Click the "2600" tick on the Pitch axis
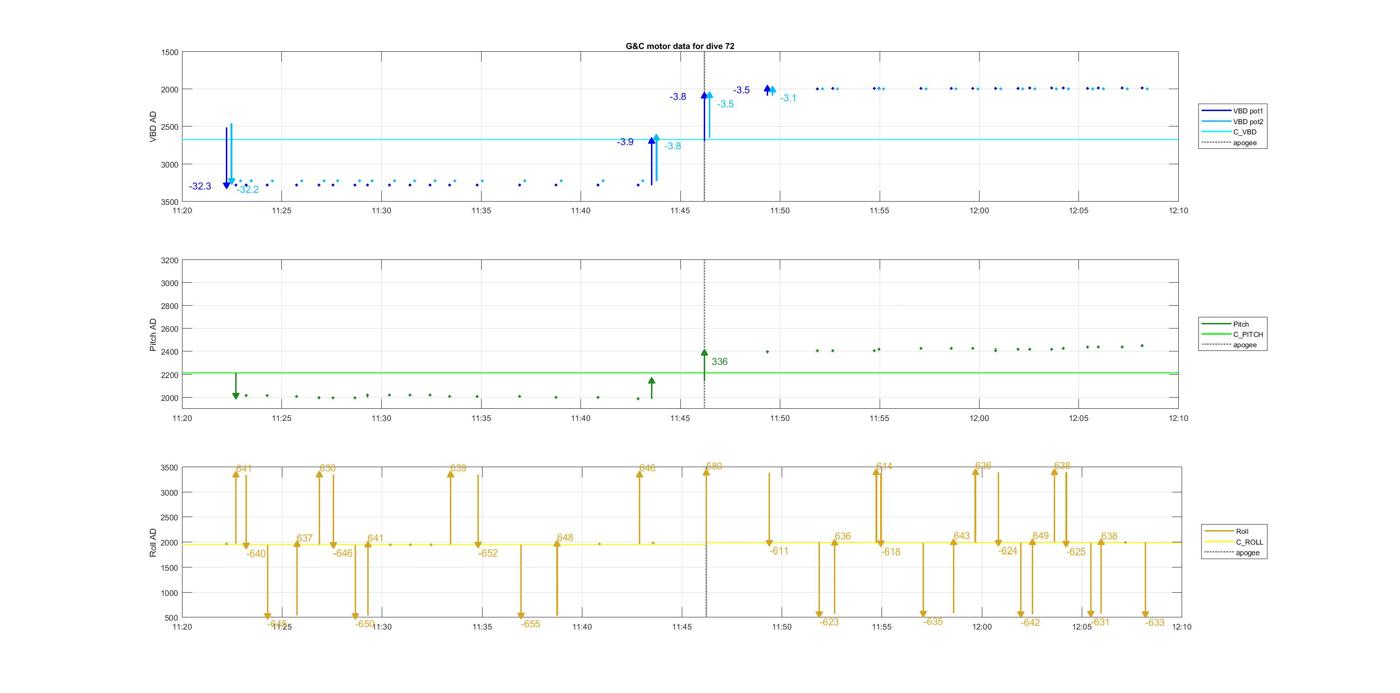The height and width of the screenshot is (693, 1400). pyautogui.click(x=170, y=330)
